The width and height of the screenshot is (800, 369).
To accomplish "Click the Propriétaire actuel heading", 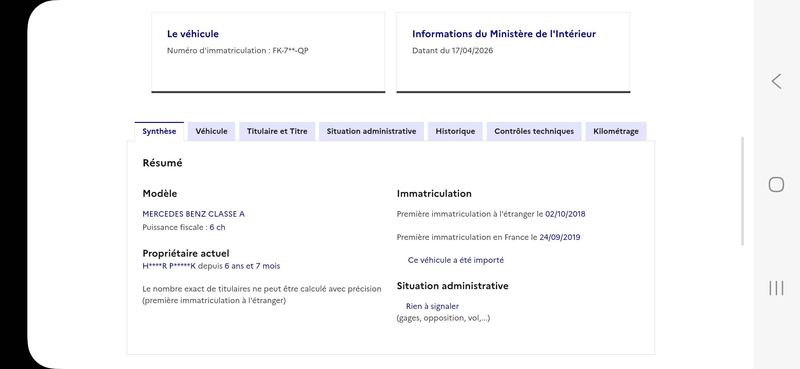I will click(186, 253).
